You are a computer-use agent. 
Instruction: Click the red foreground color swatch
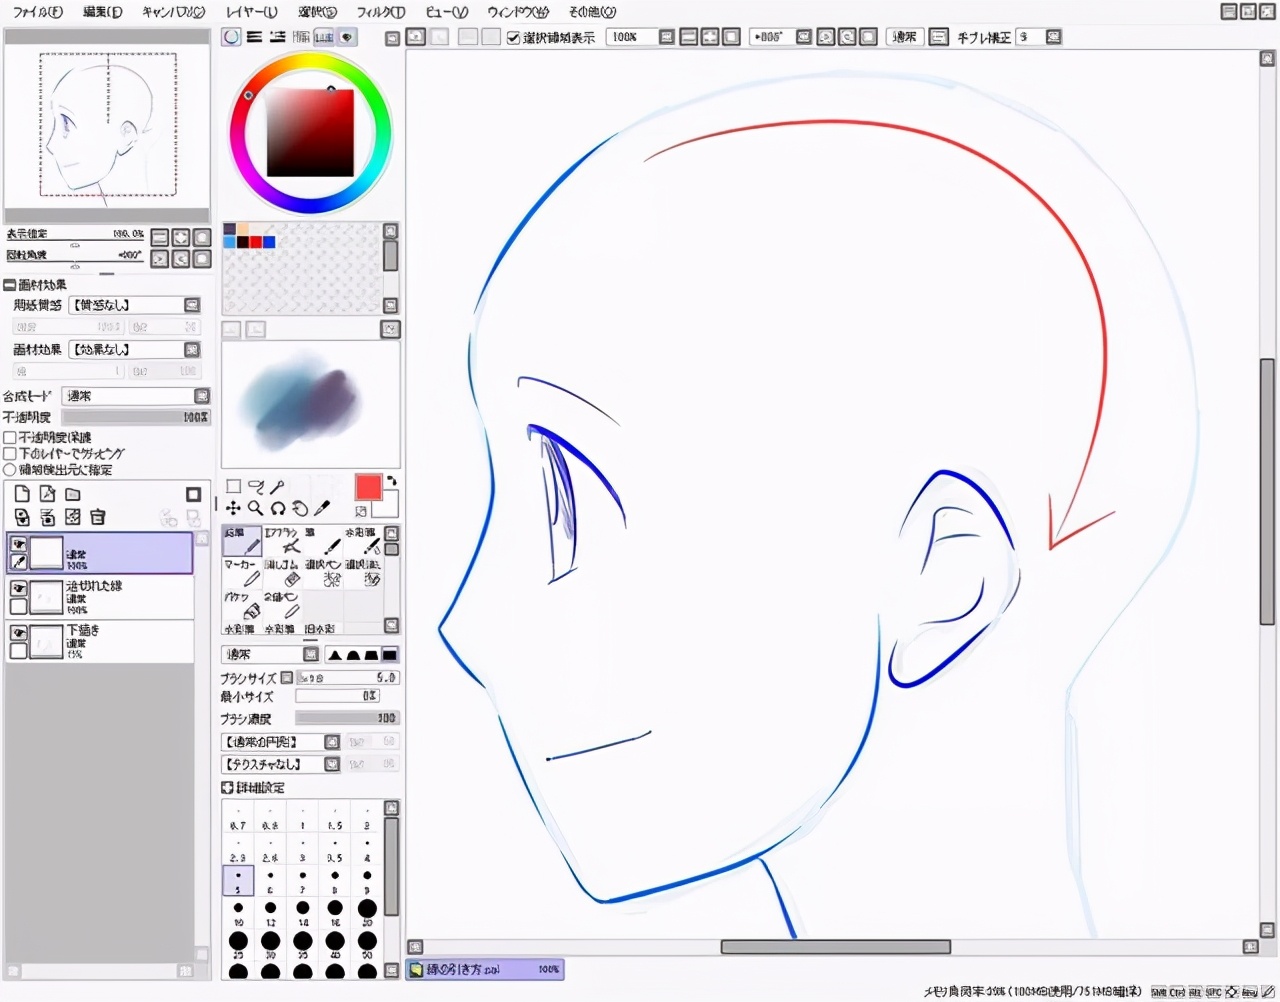pos(368,487)
